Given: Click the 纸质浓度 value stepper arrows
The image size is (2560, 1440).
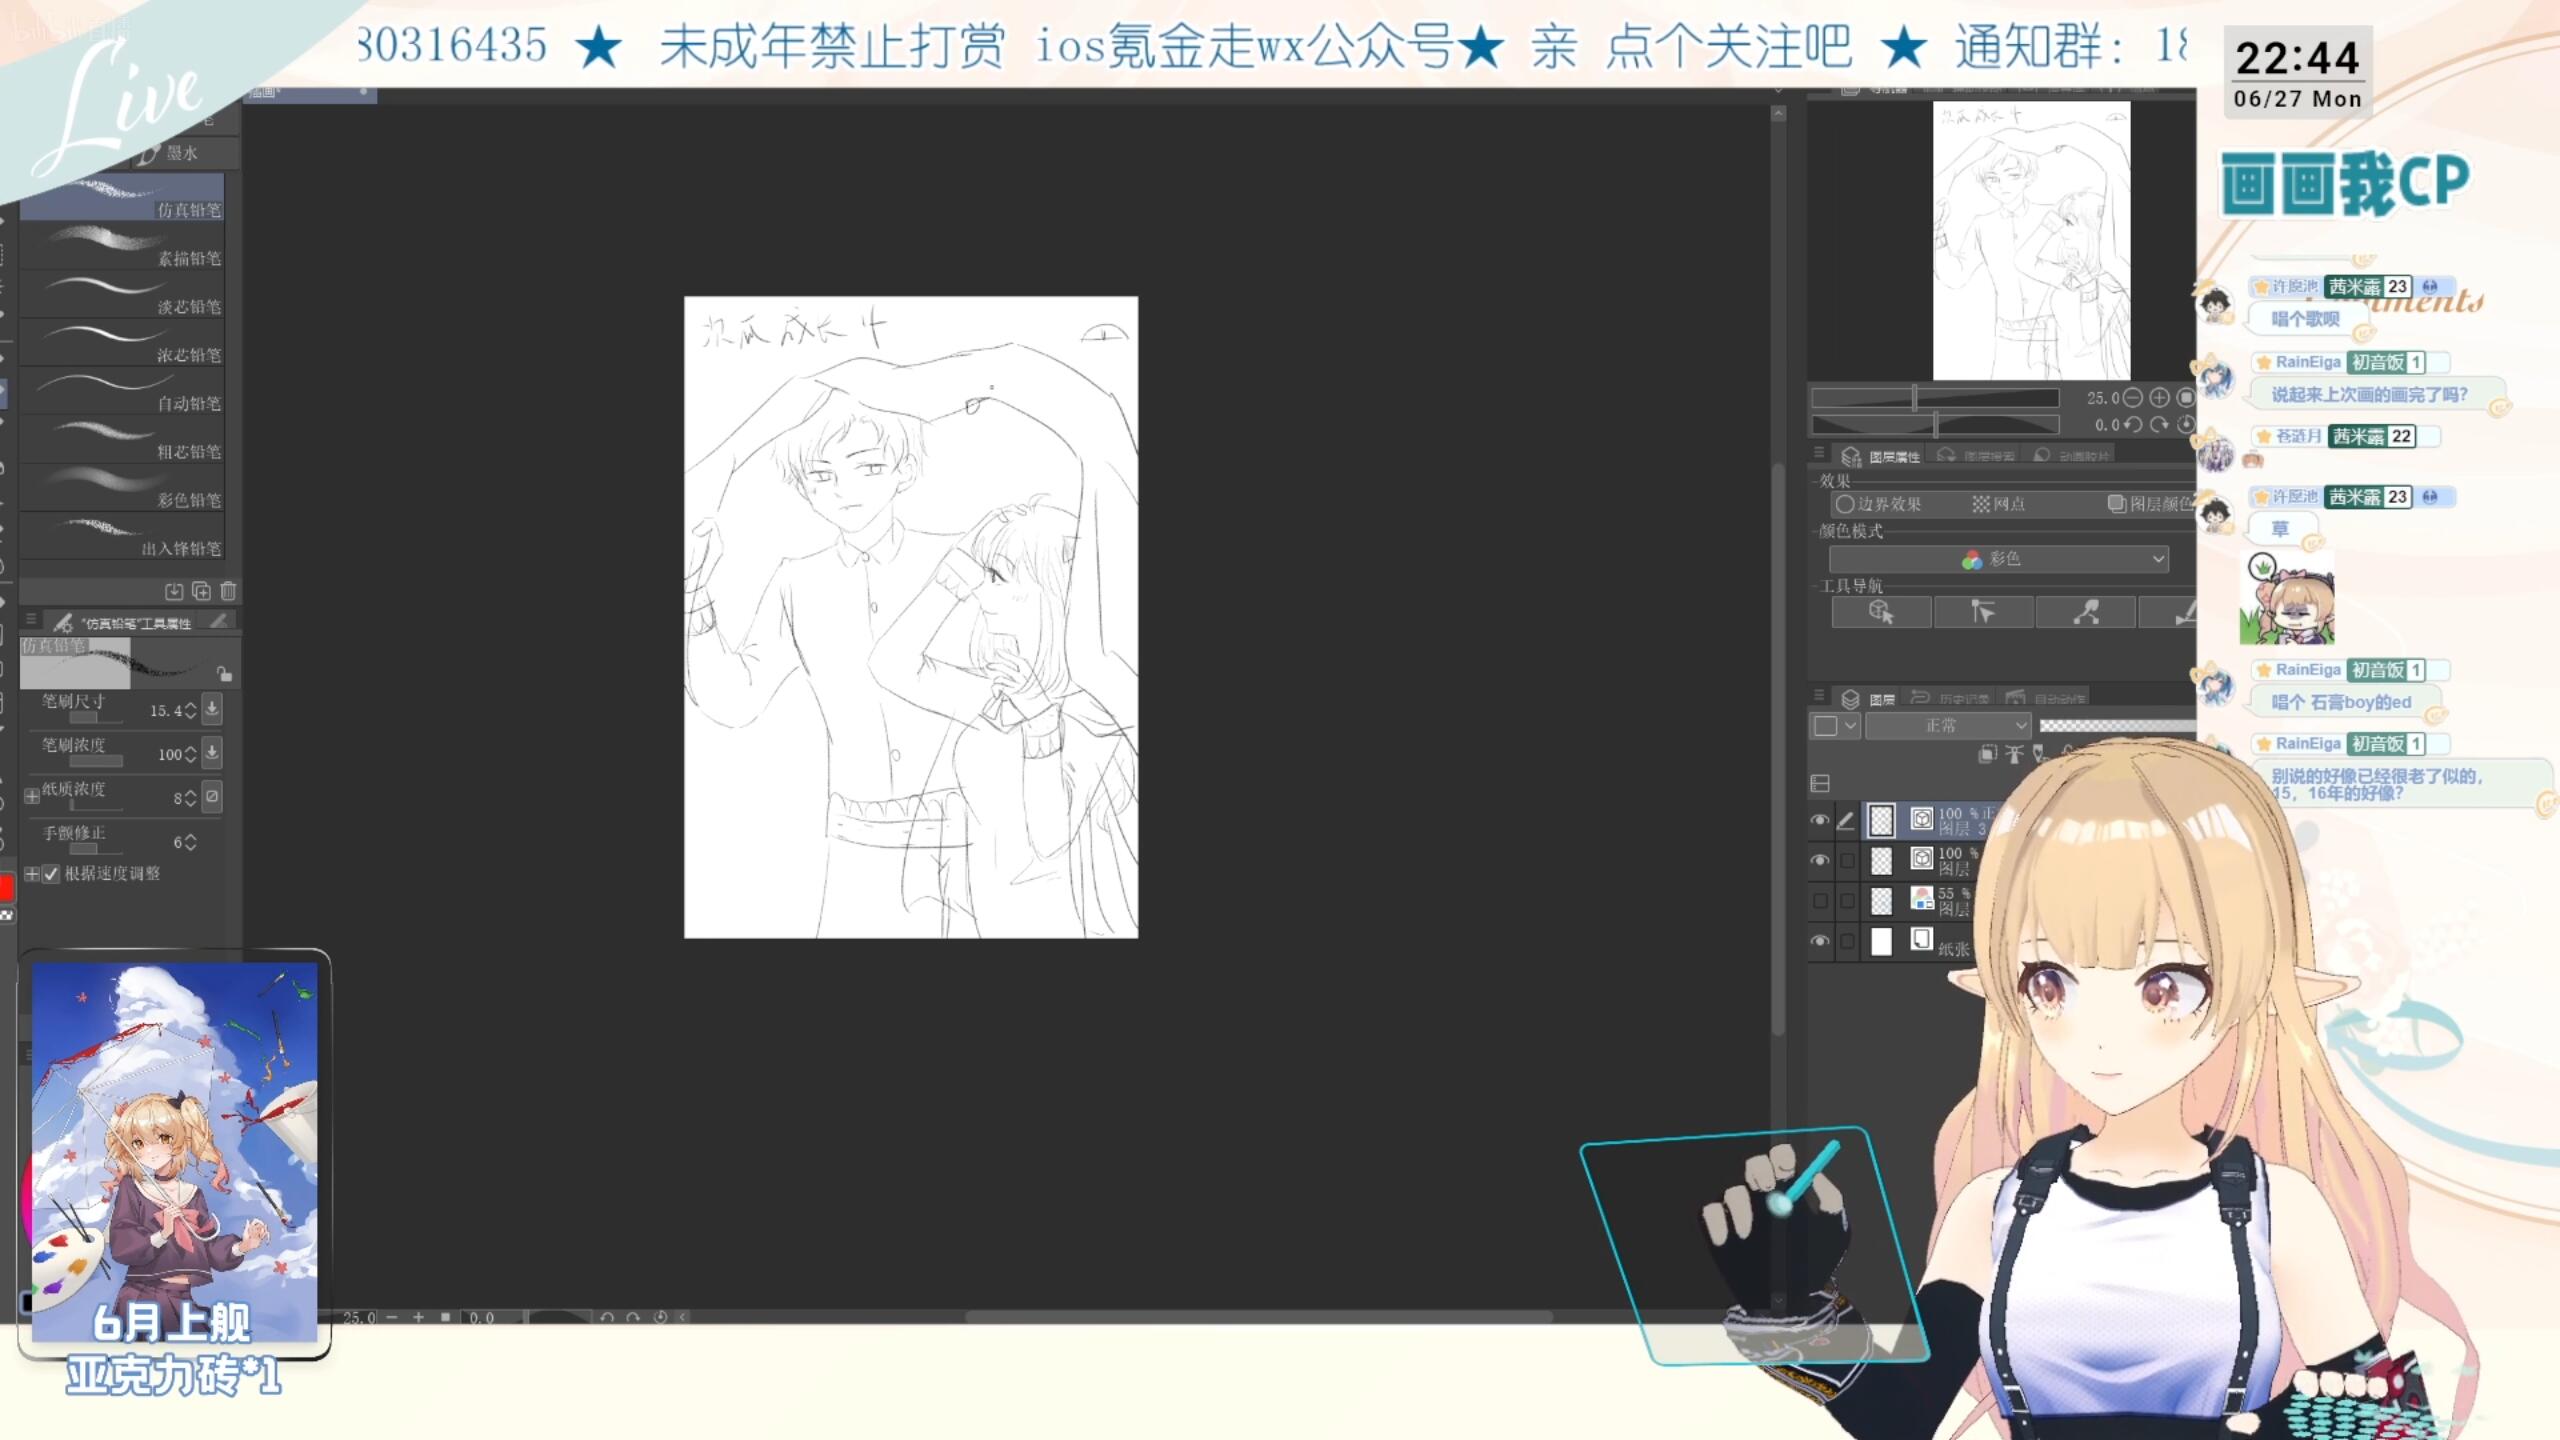Looking at the screenshot, I should pos(190,798).
